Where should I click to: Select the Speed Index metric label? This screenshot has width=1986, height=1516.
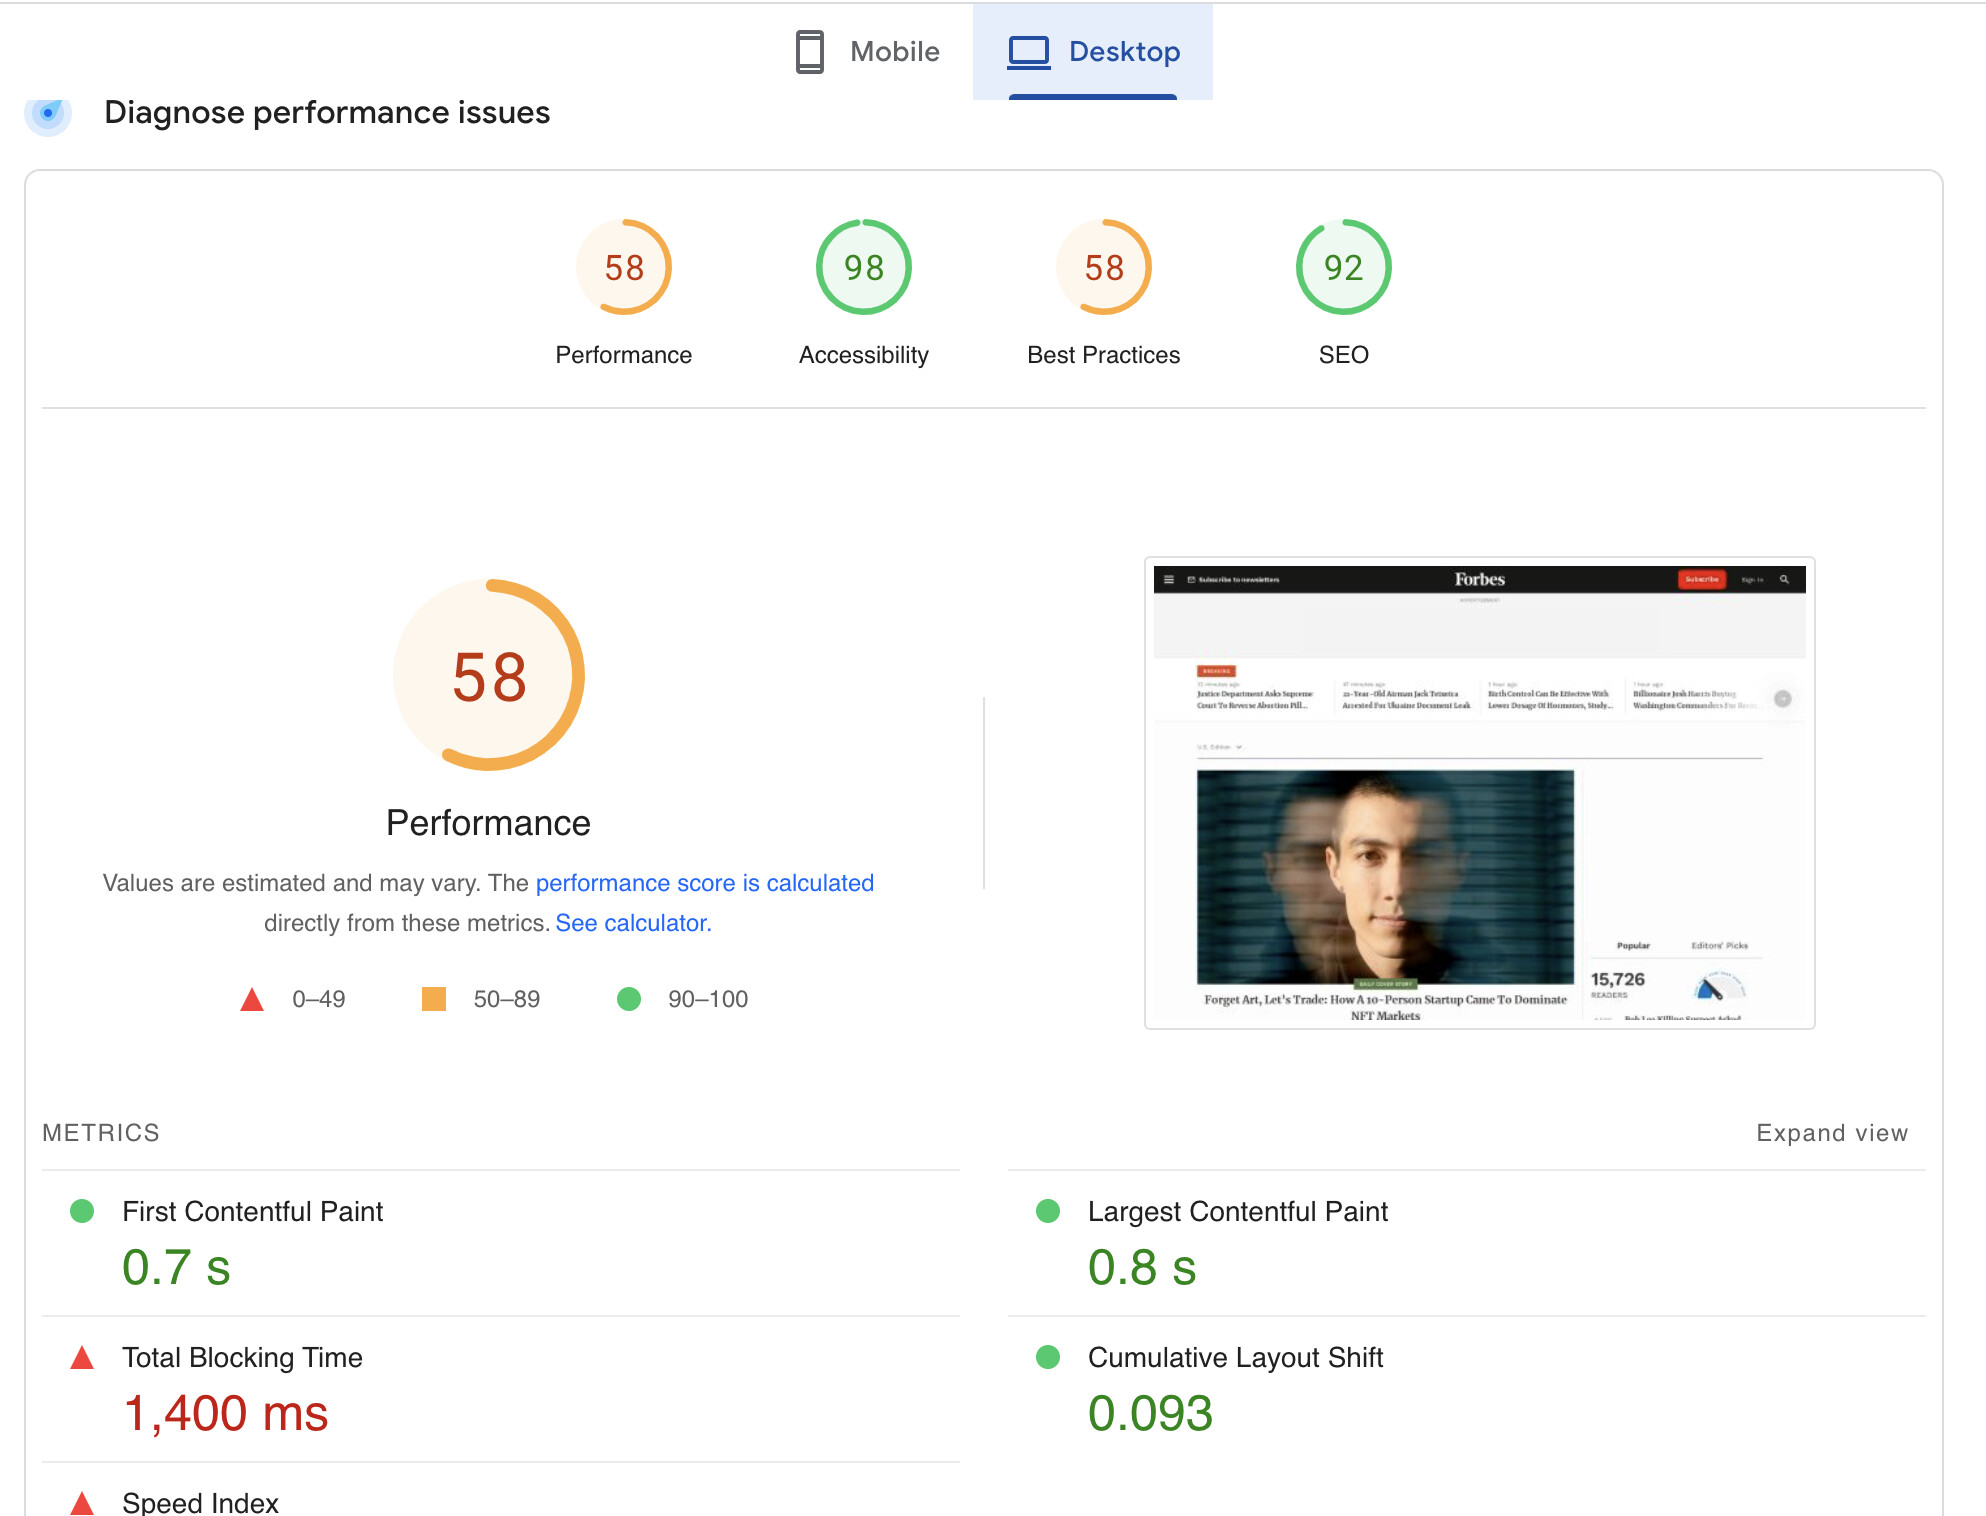[x=200, y=1502]
